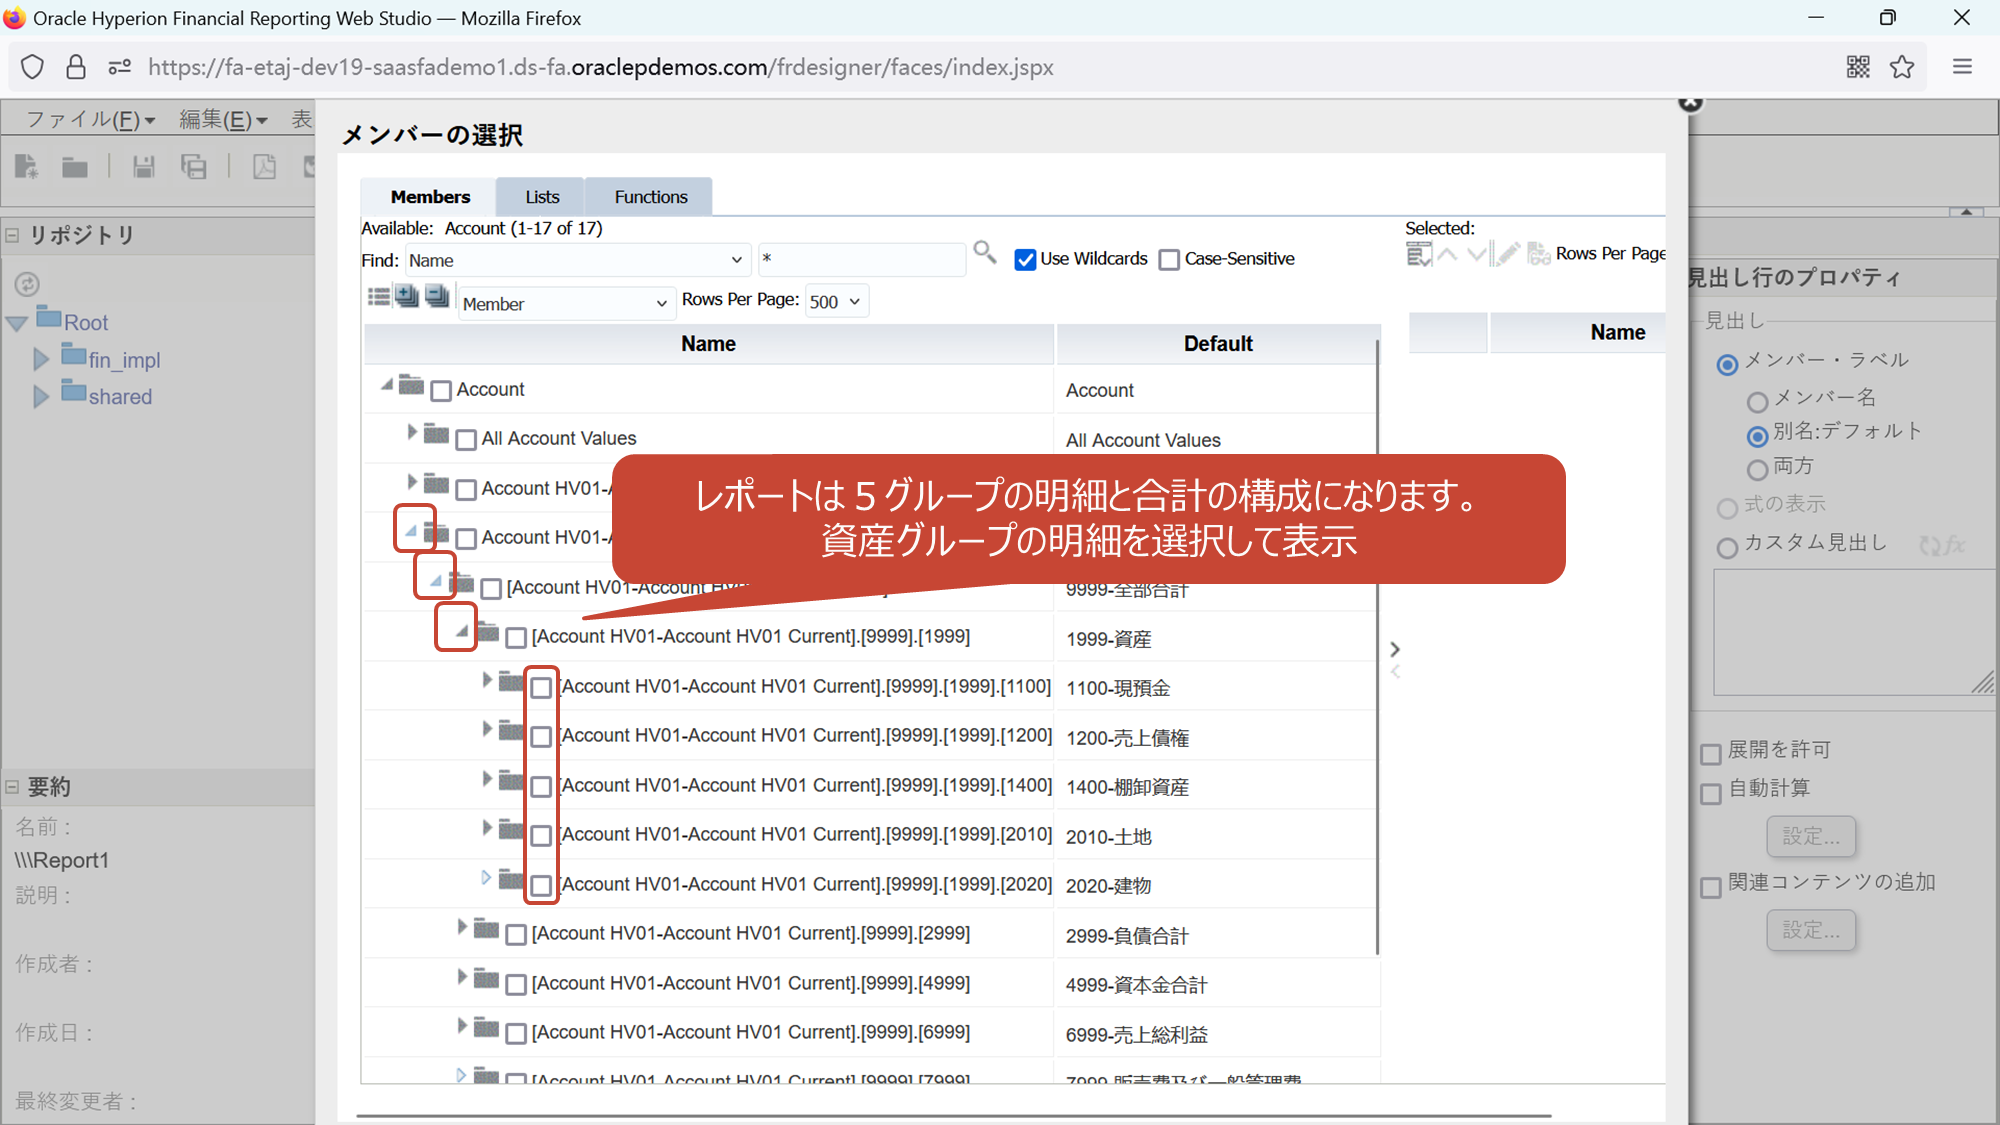Collapse the 1999-資産 tree node
2000x1125 pixels.
tap(461, 631)
